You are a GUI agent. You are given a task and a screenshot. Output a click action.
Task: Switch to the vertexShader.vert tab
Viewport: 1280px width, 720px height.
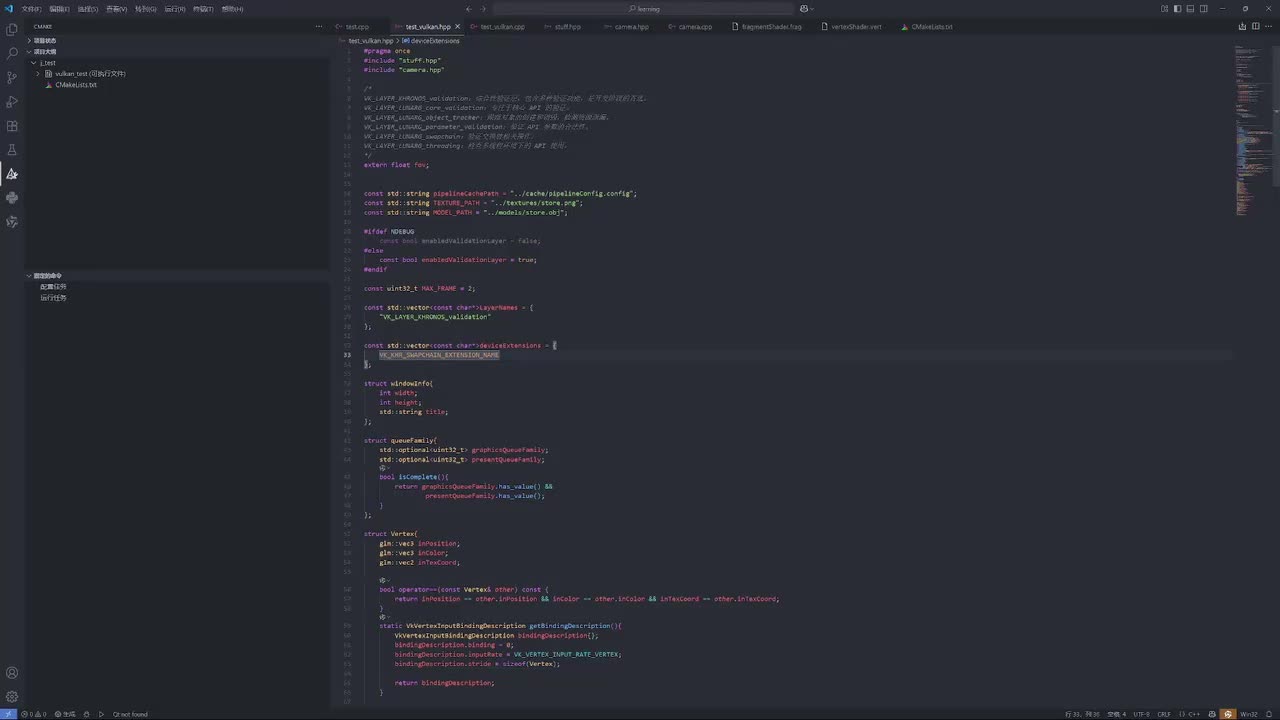coord(856,27)
